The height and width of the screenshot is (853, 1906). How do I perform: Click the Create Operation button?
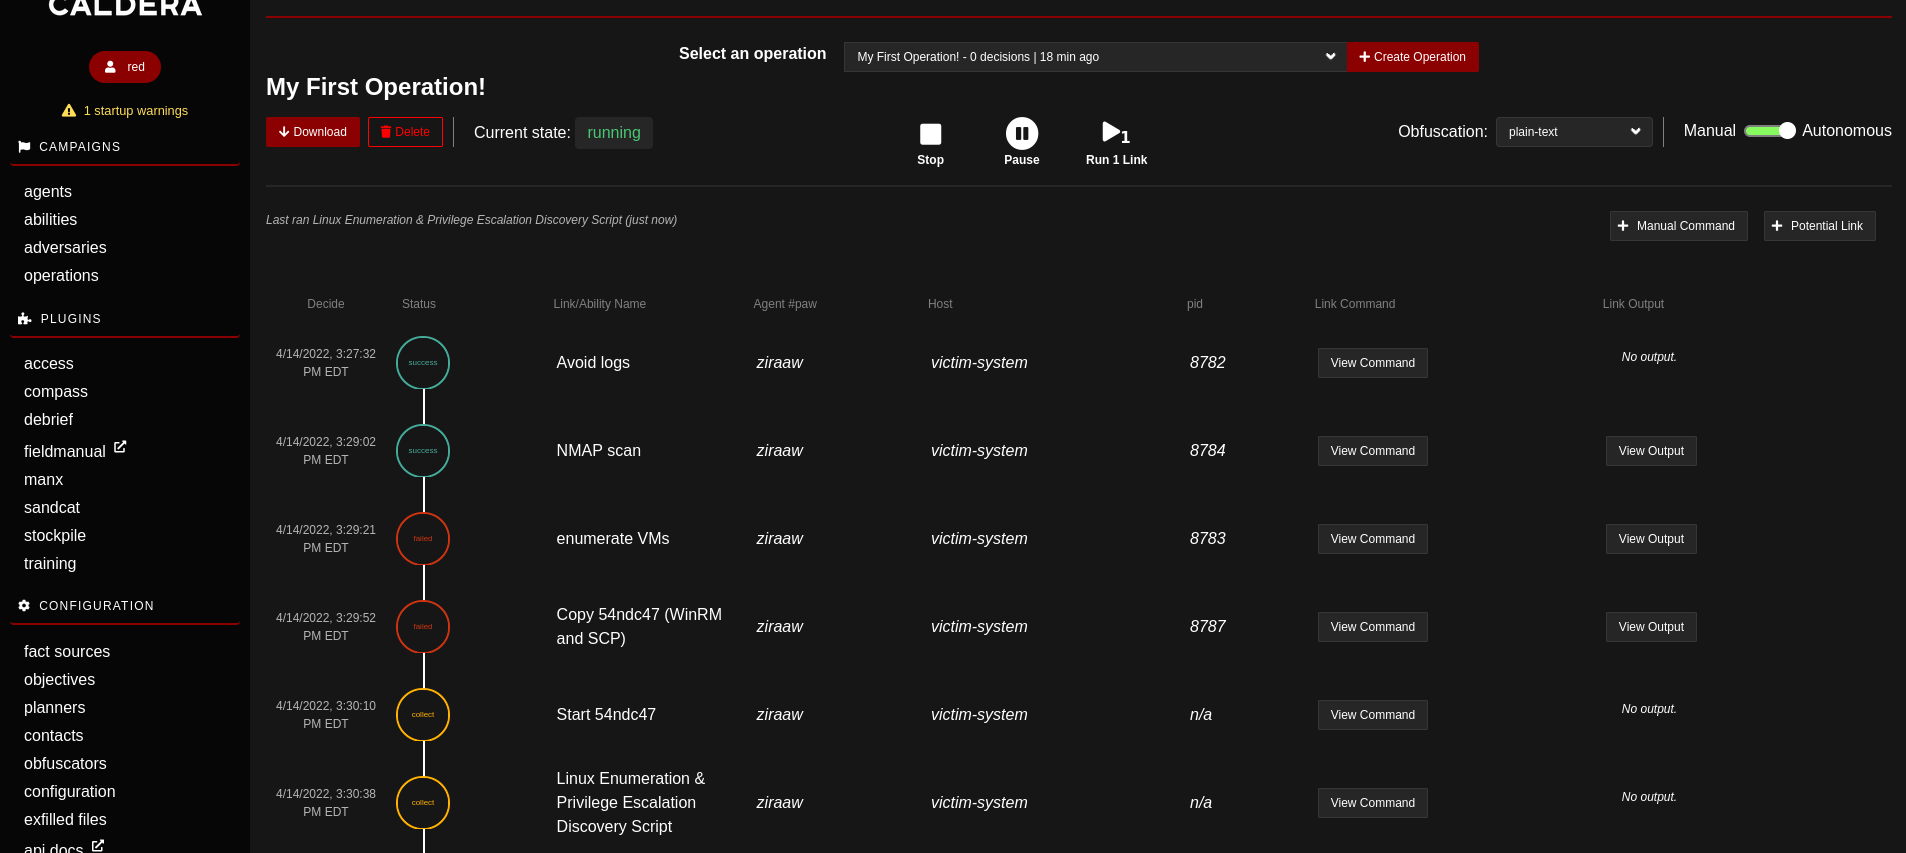point(1412,57)
